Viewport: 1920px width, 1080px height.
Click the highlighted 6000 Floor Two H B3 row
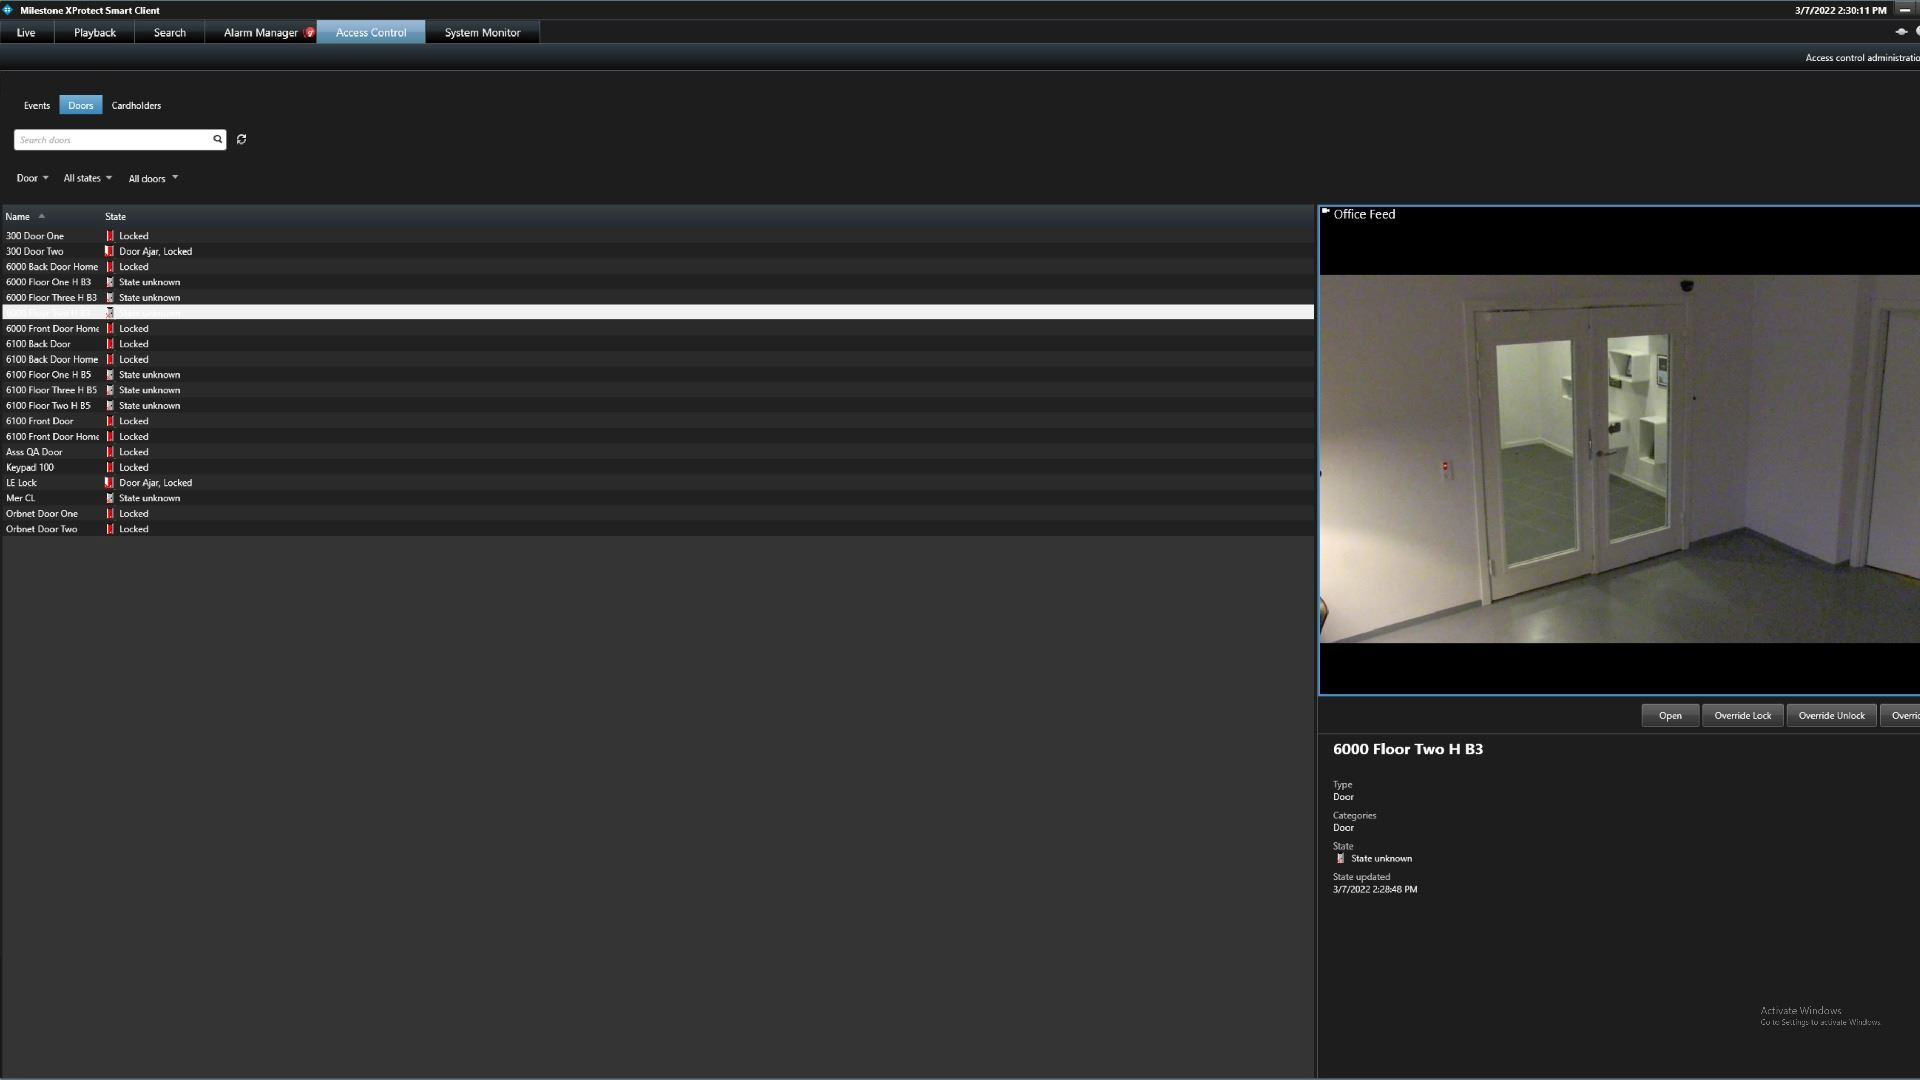(x=658, y=313)
